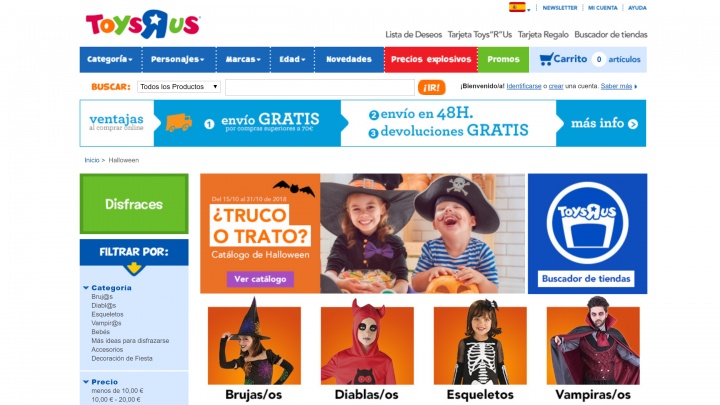Open the store finder Toys R Us icon
This screenshot has height=405, width=720.
pos(587,223)
